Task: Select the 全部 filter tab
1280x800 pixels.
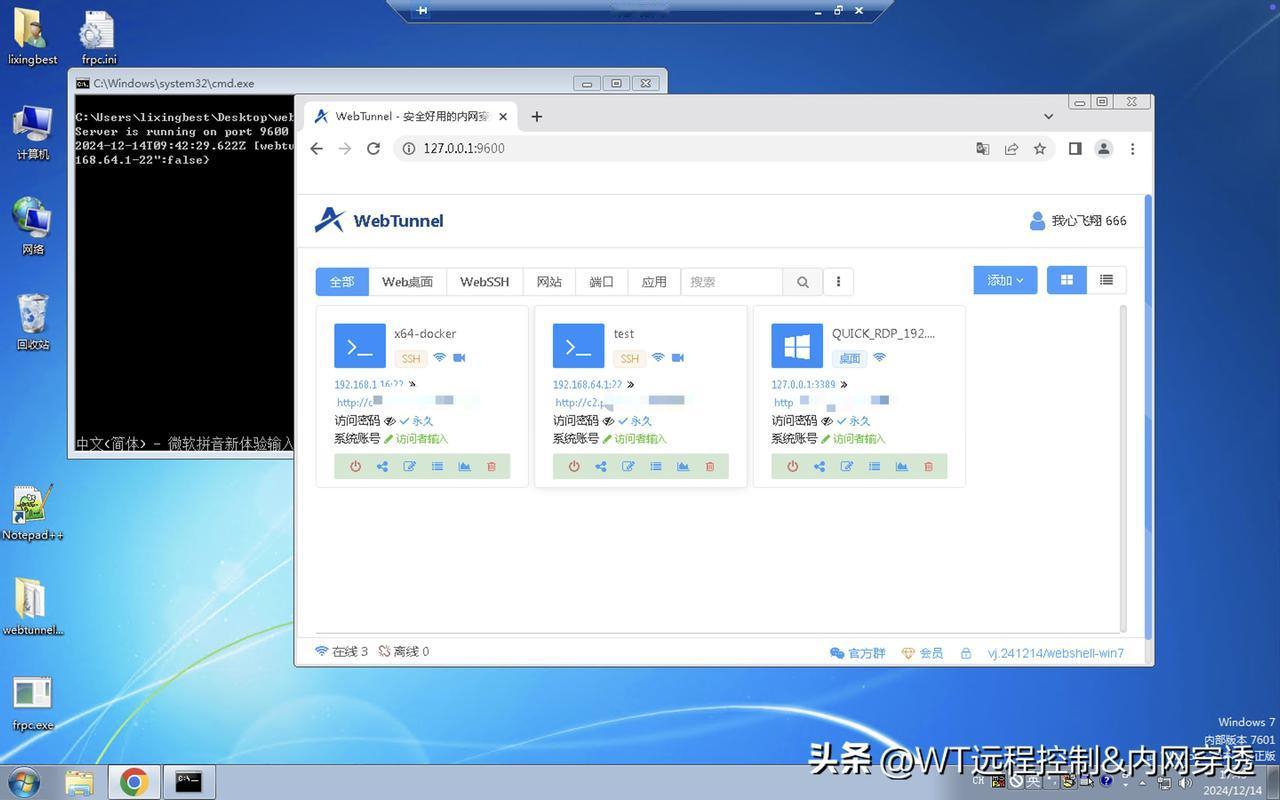Action: [x=342, y=282]
